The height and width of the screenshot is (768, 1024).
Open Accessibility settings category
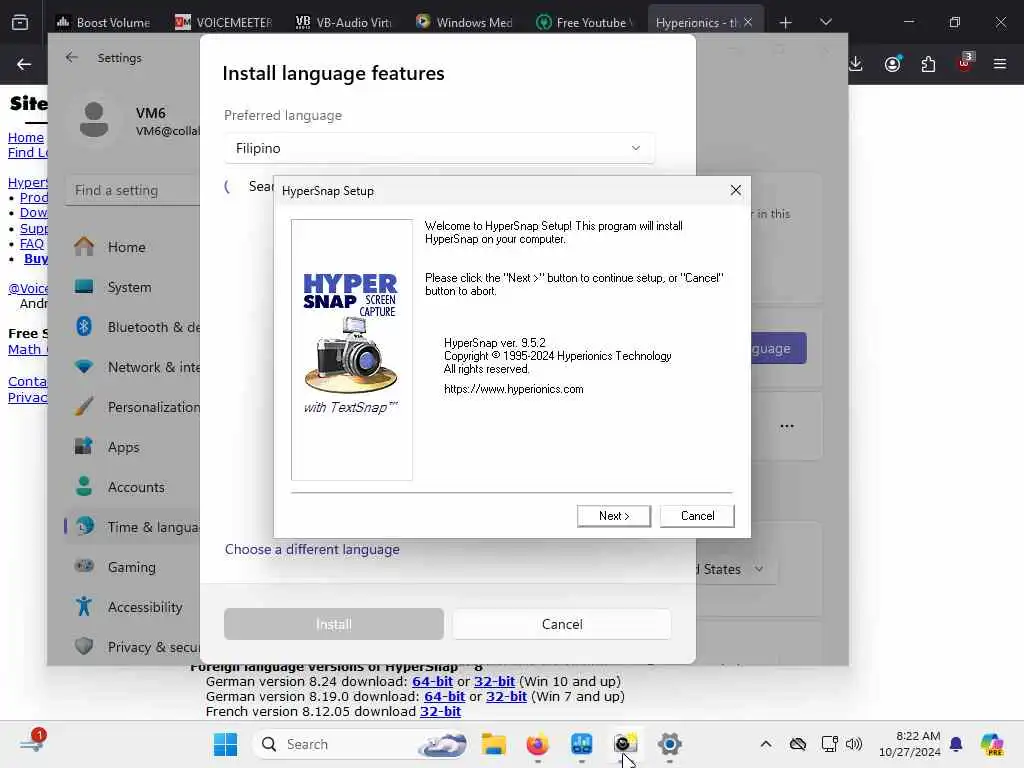pos(134,607)
